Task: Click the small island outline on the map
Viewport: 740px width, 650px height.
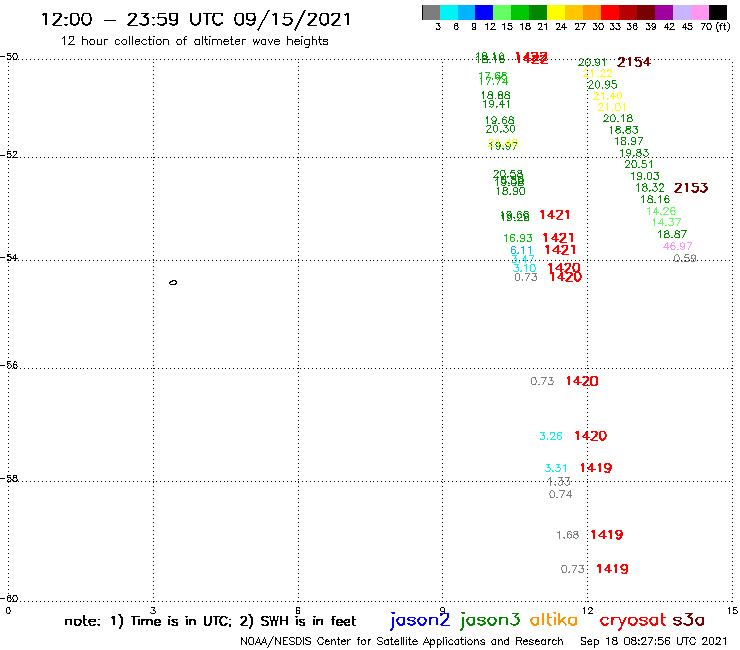Action: pyautogui.click(x=173, y=283)
